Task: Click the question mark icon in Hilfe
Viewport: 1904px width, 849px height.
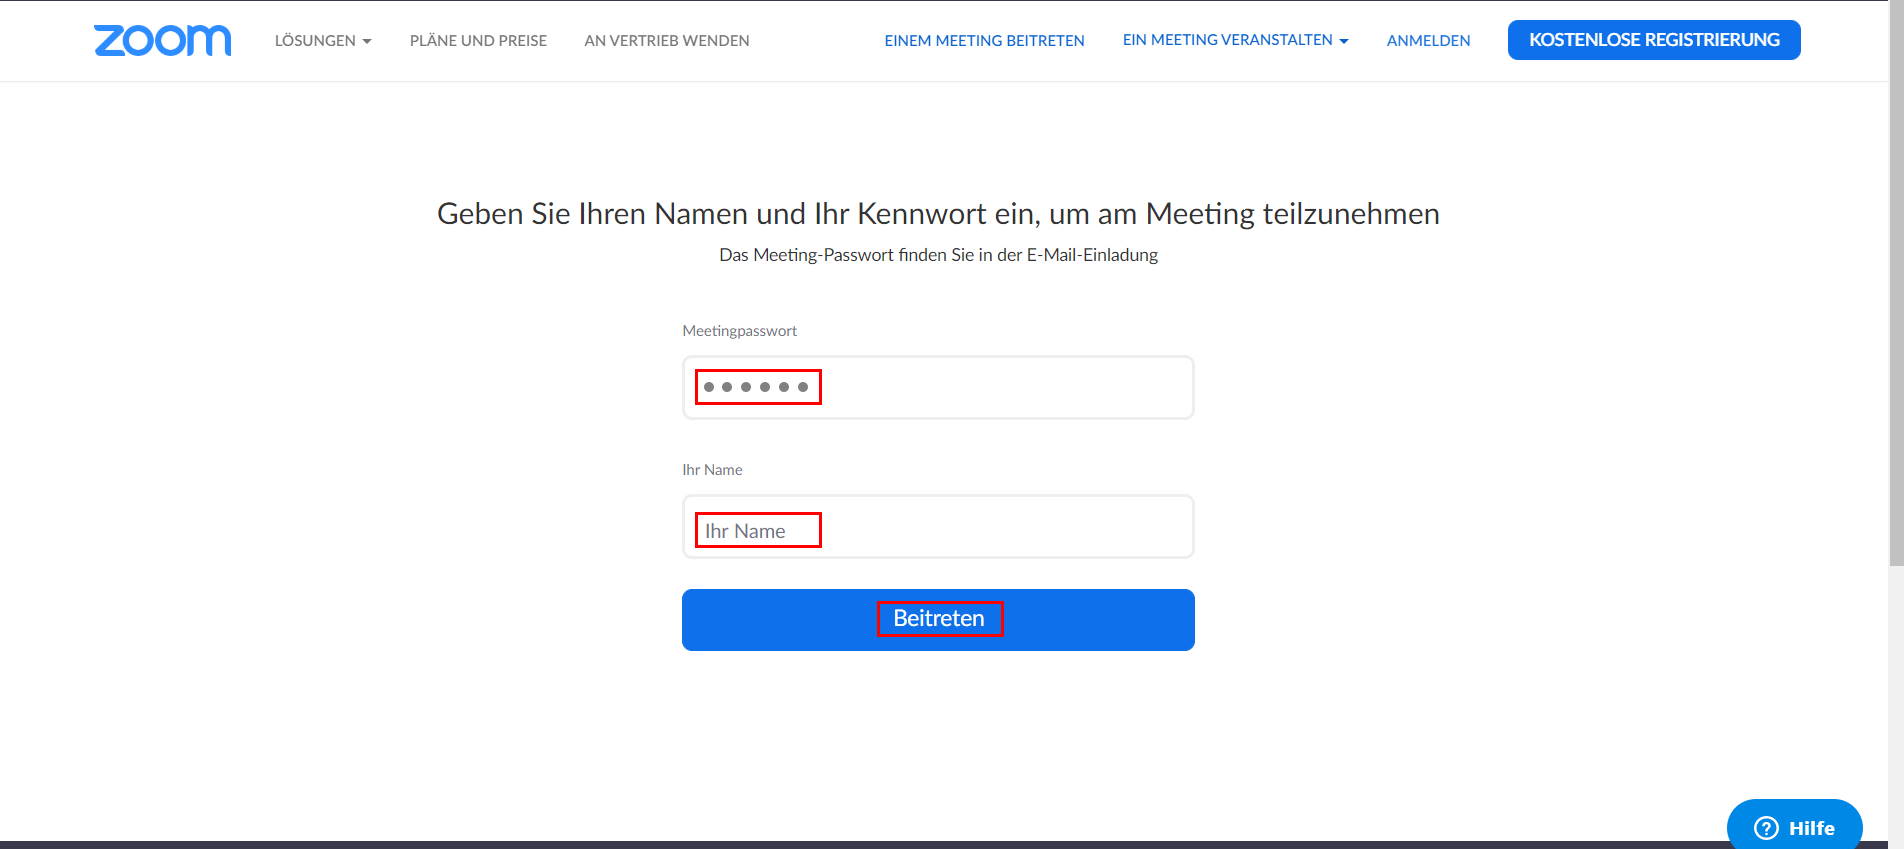Action: tap(1766, 828)
